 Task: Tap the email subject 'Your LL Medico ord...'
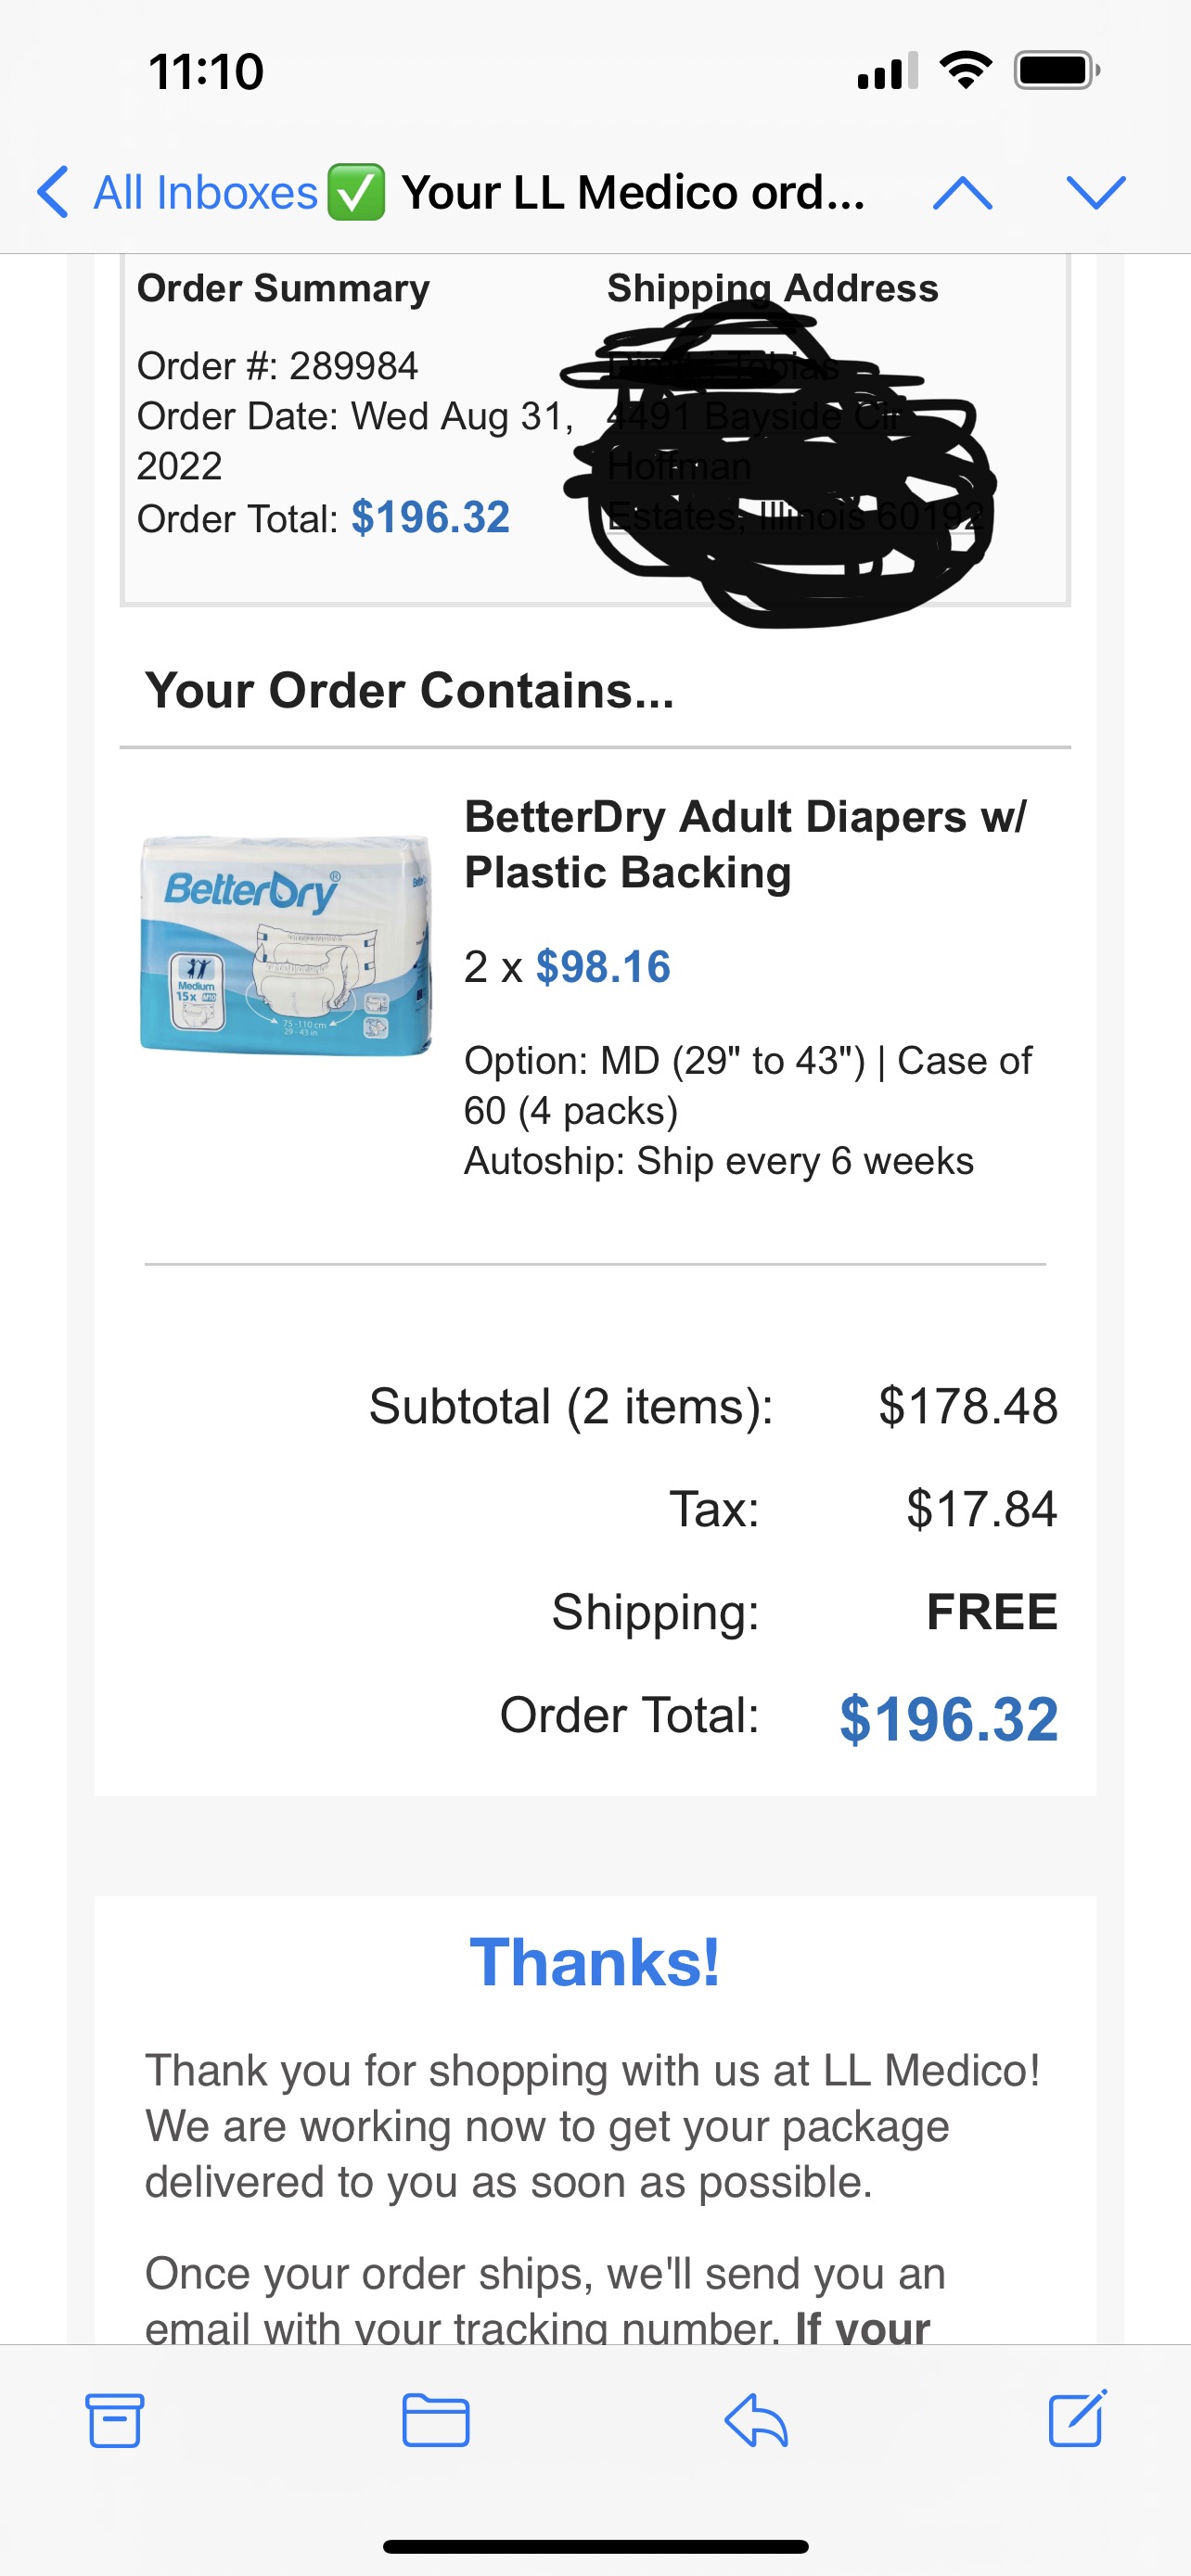click(x=633, y=192)
